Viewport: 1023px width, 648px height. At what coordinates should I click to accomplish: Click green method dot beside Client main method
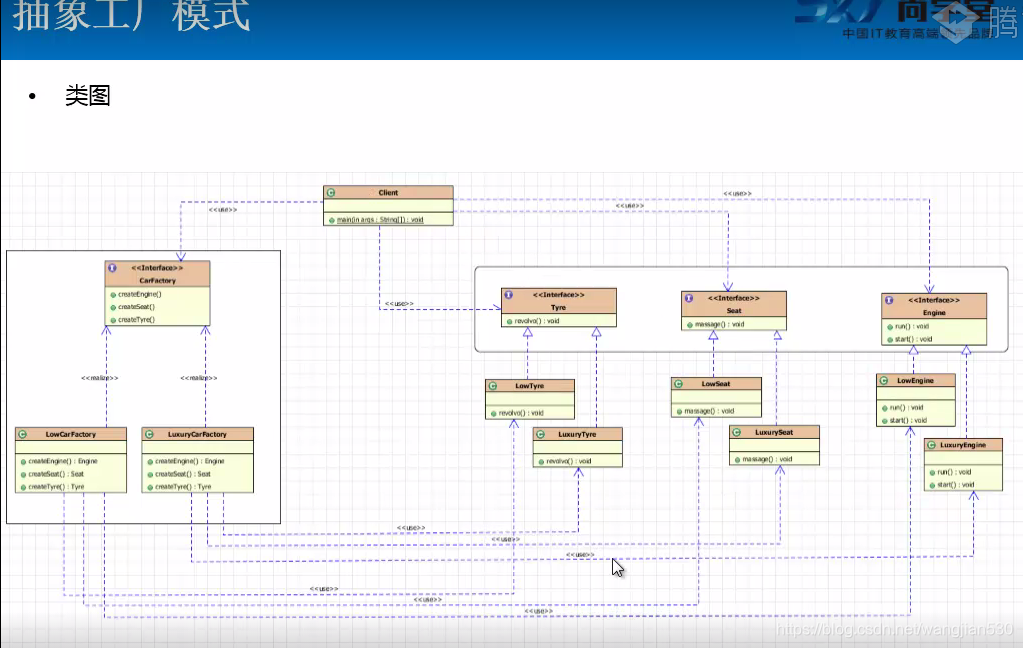point(331,220)
